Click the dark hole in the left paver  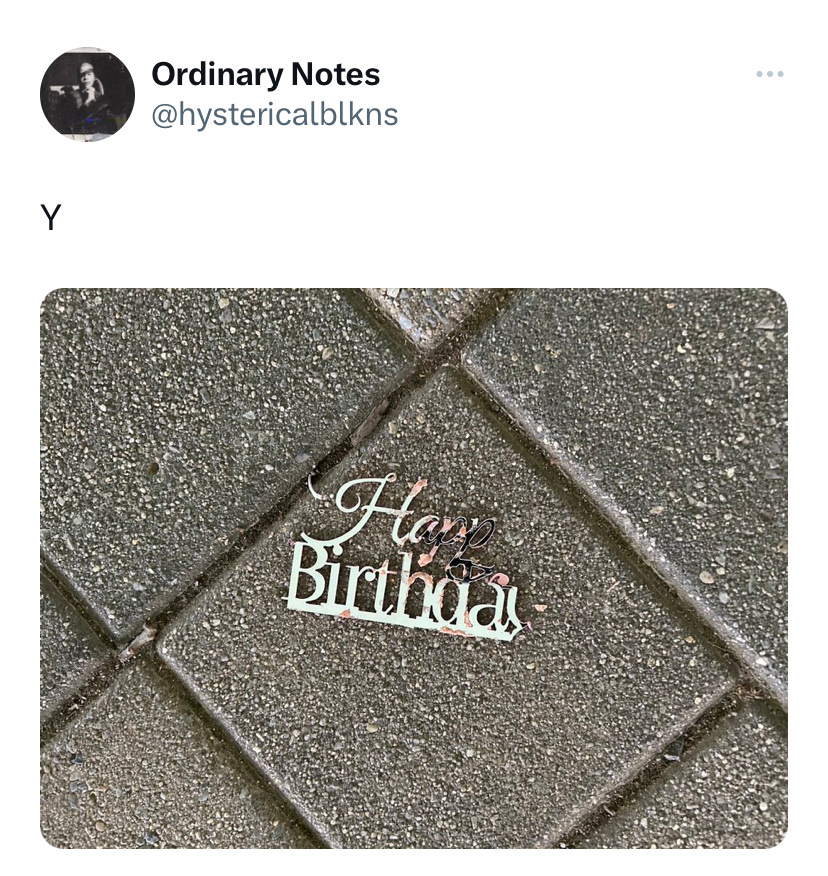pos(154,468)
